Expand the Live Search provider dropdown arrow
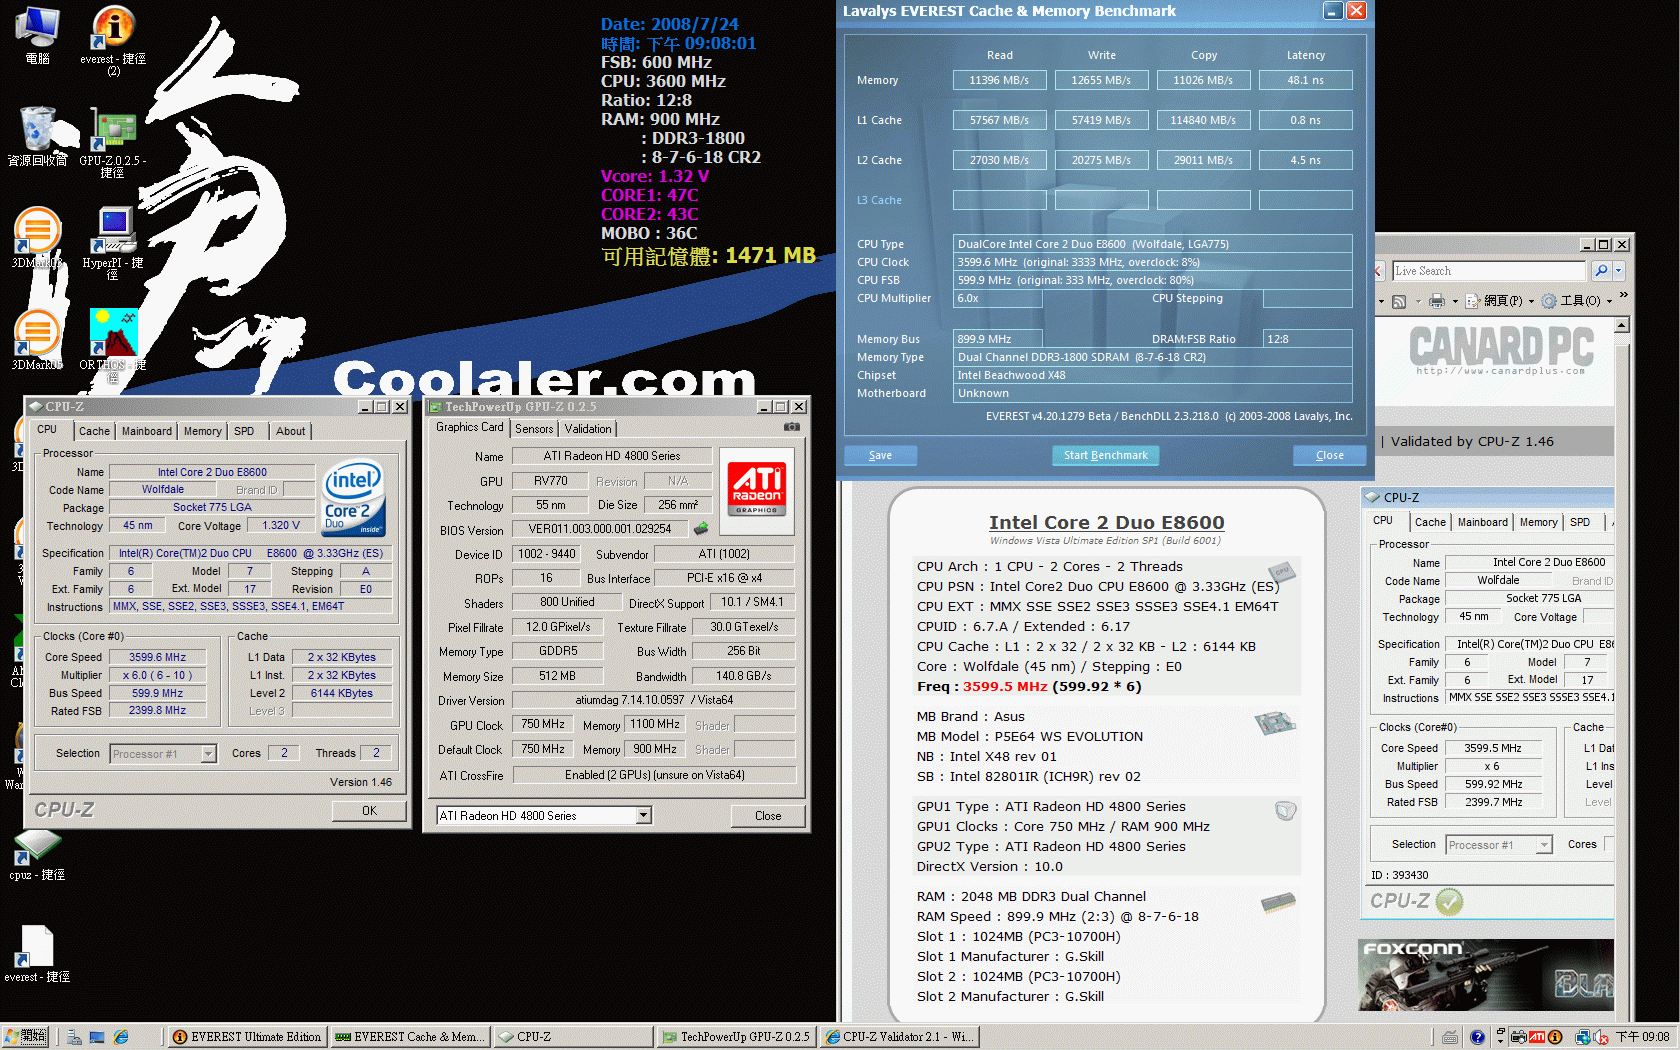The image size is (1680, 1050). coord(1619,271)
